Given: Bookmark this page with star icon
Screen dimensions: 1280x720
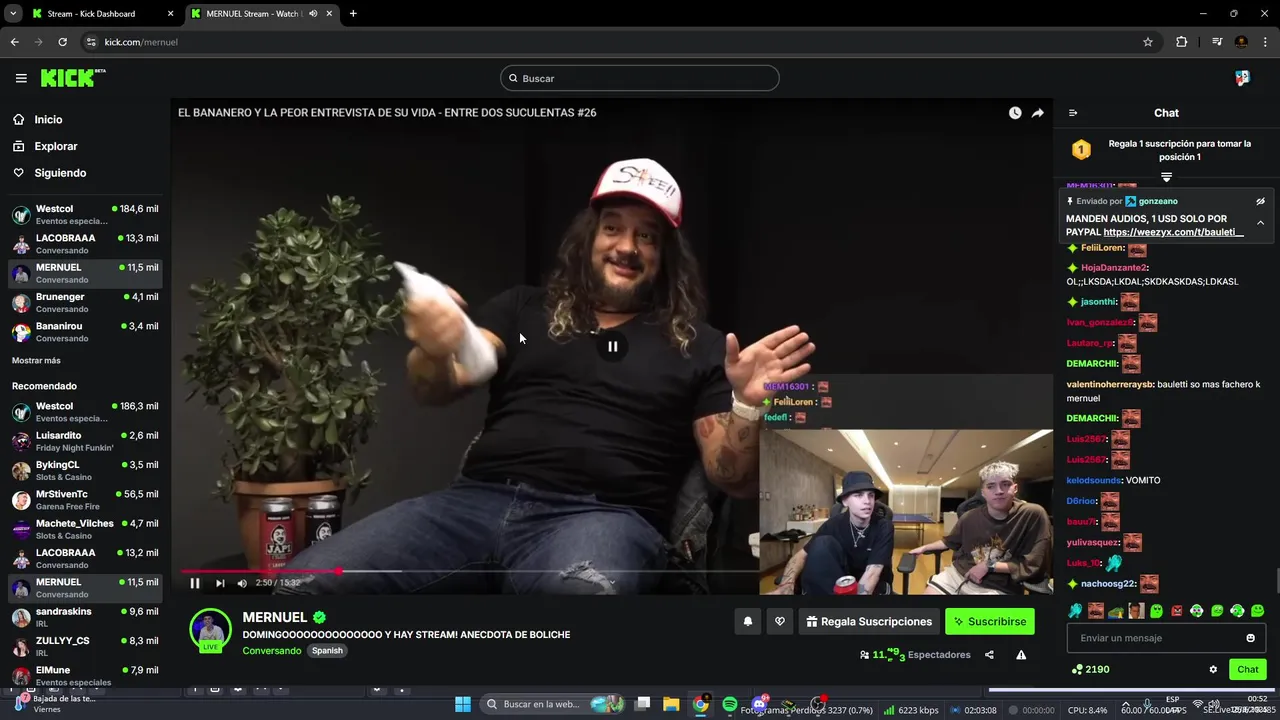Looking at the screenshot, I should pyautogui.click(x=1148, y=42).
